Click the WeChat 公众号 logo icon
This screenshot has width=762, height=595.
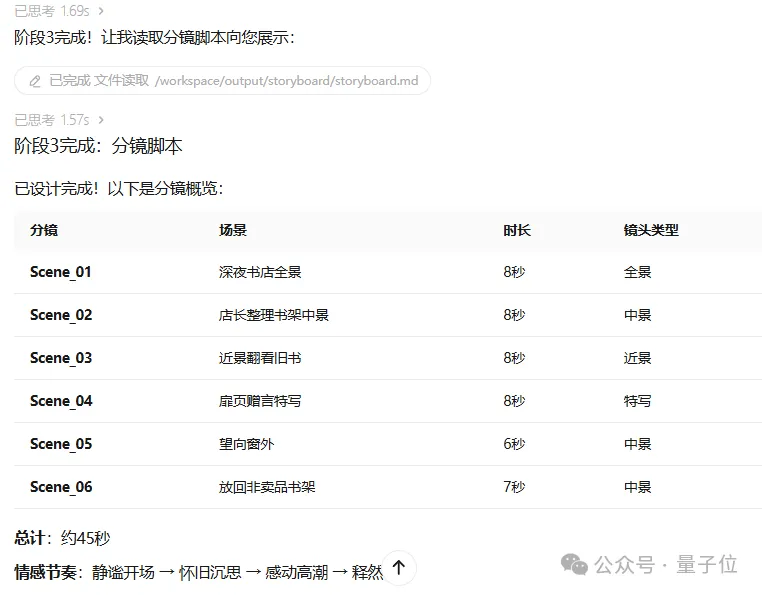(575, 565)
